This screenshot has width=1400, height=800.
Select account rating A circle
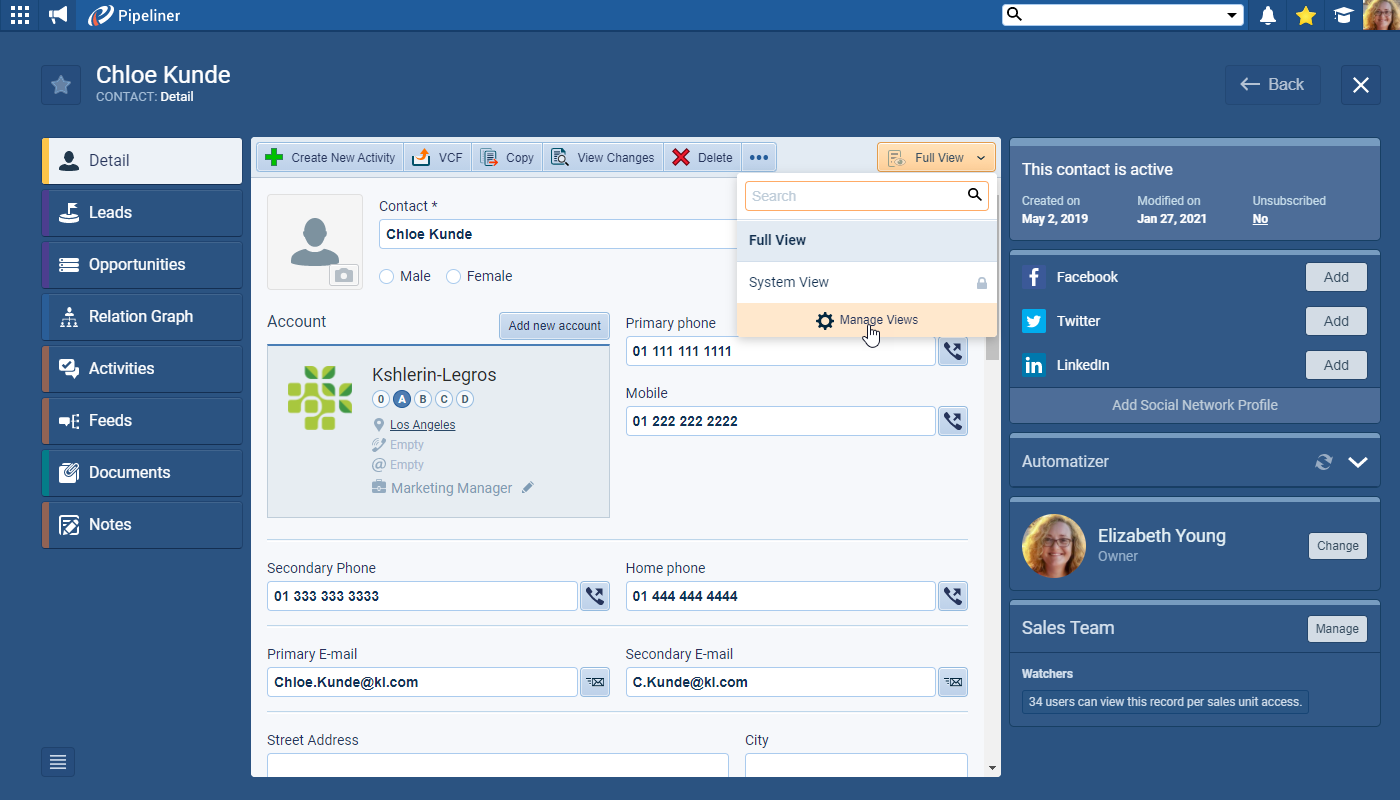coord(402,399)
